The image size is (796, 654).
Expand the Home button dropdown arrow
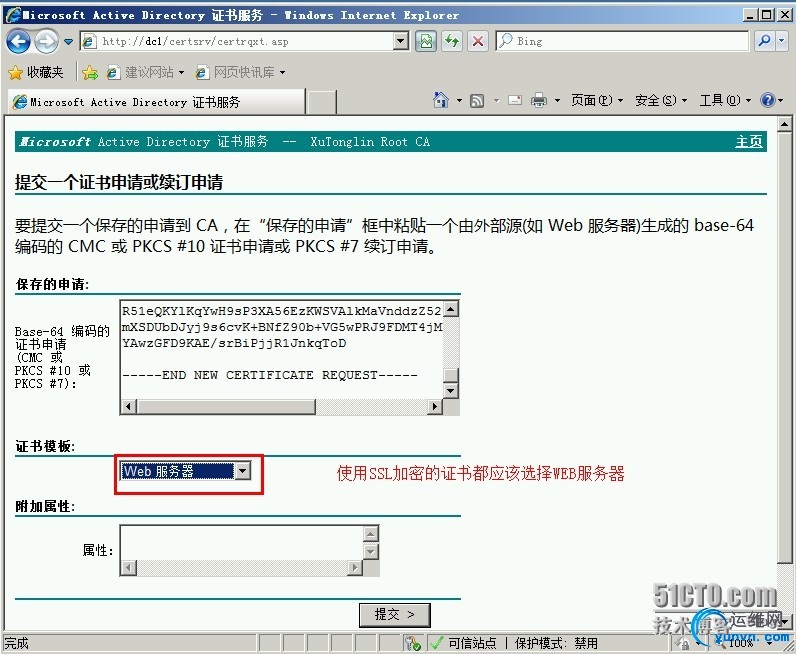coord(459,101)
